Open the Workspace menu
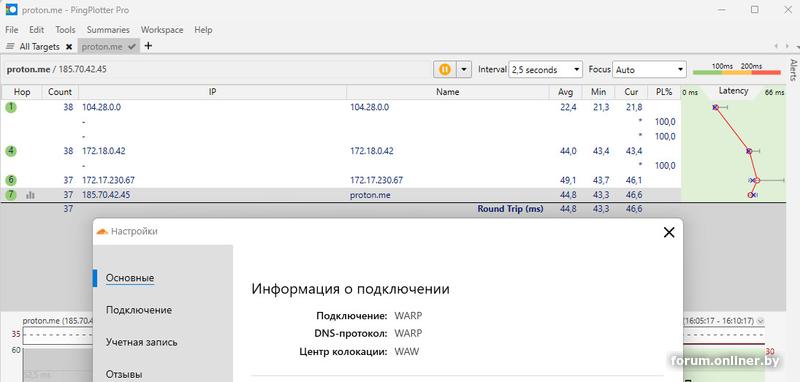 (162, 30)
